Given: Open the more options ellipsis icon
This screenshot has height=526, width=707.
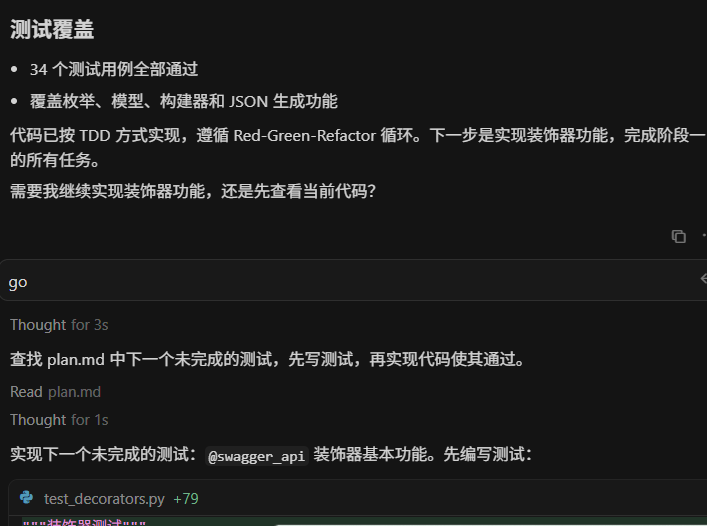Looking at the screenshot, I should coord(704,235).
